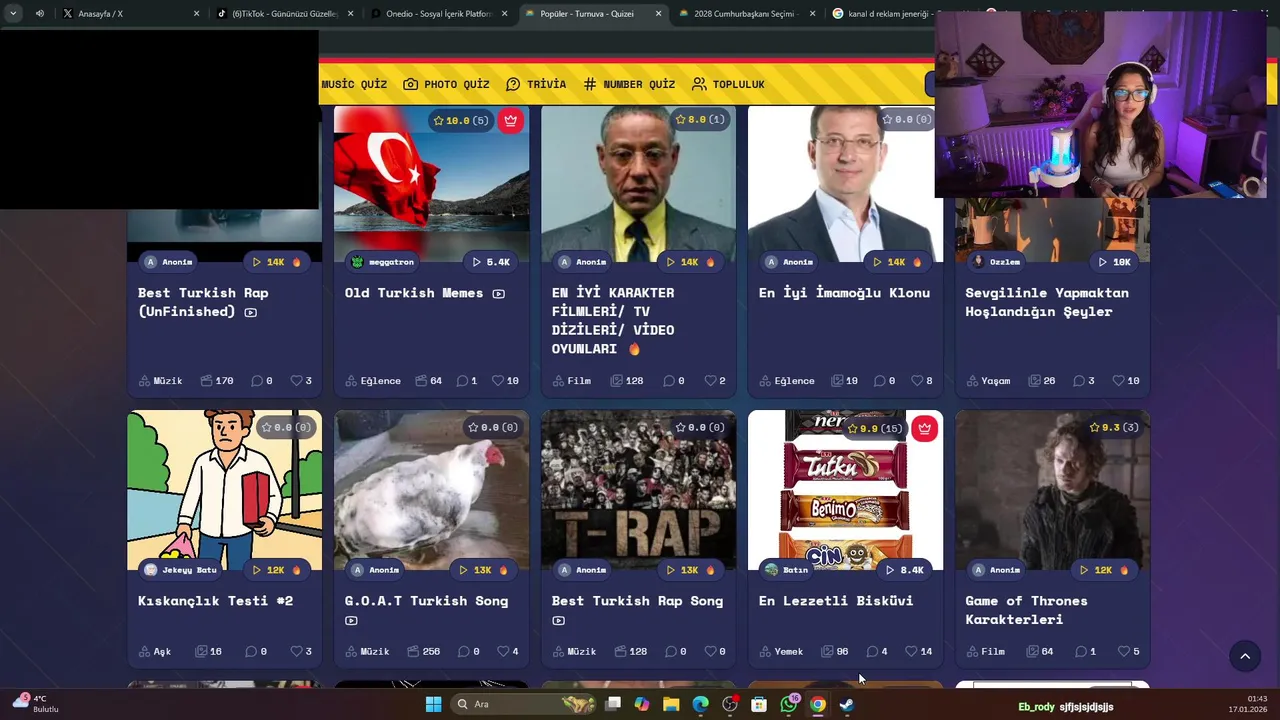The width and height of the screenshot is (1280, 720).
Task: Like En Lezzetli Bisküvi heart
Action: tap(911, 652)
